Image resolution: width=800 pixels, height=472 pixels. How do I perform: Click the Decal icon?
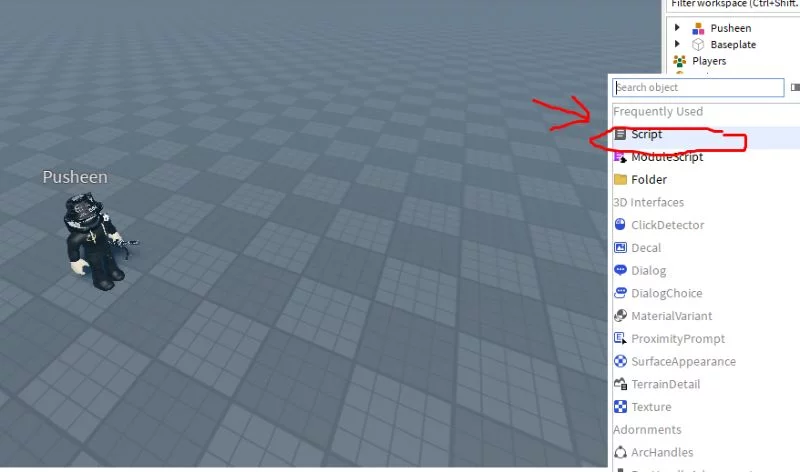621,248
